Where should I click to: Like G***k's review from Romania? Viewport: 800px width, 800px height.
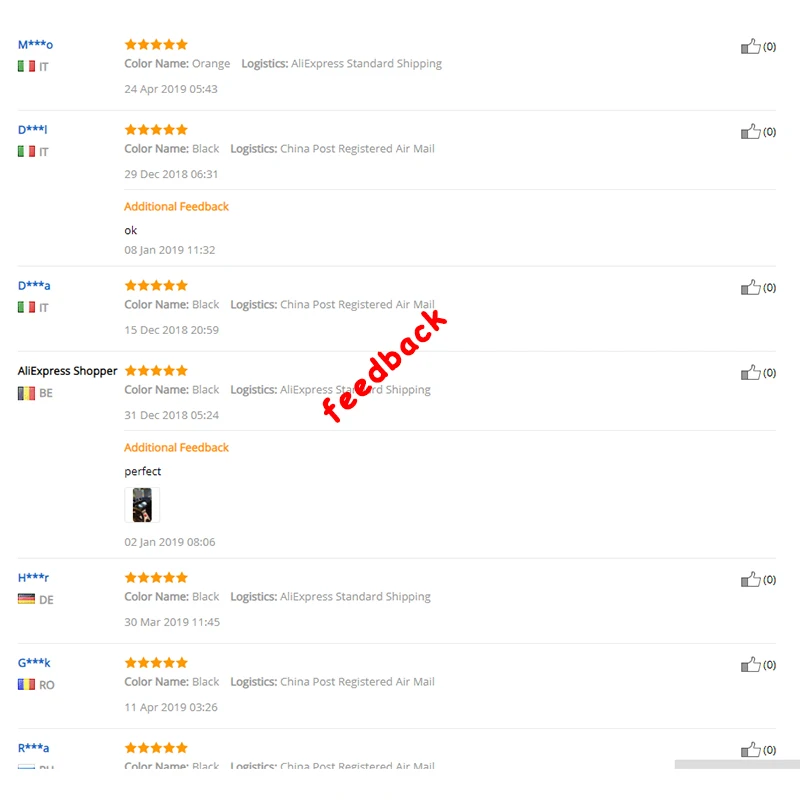tap(751, 665)
